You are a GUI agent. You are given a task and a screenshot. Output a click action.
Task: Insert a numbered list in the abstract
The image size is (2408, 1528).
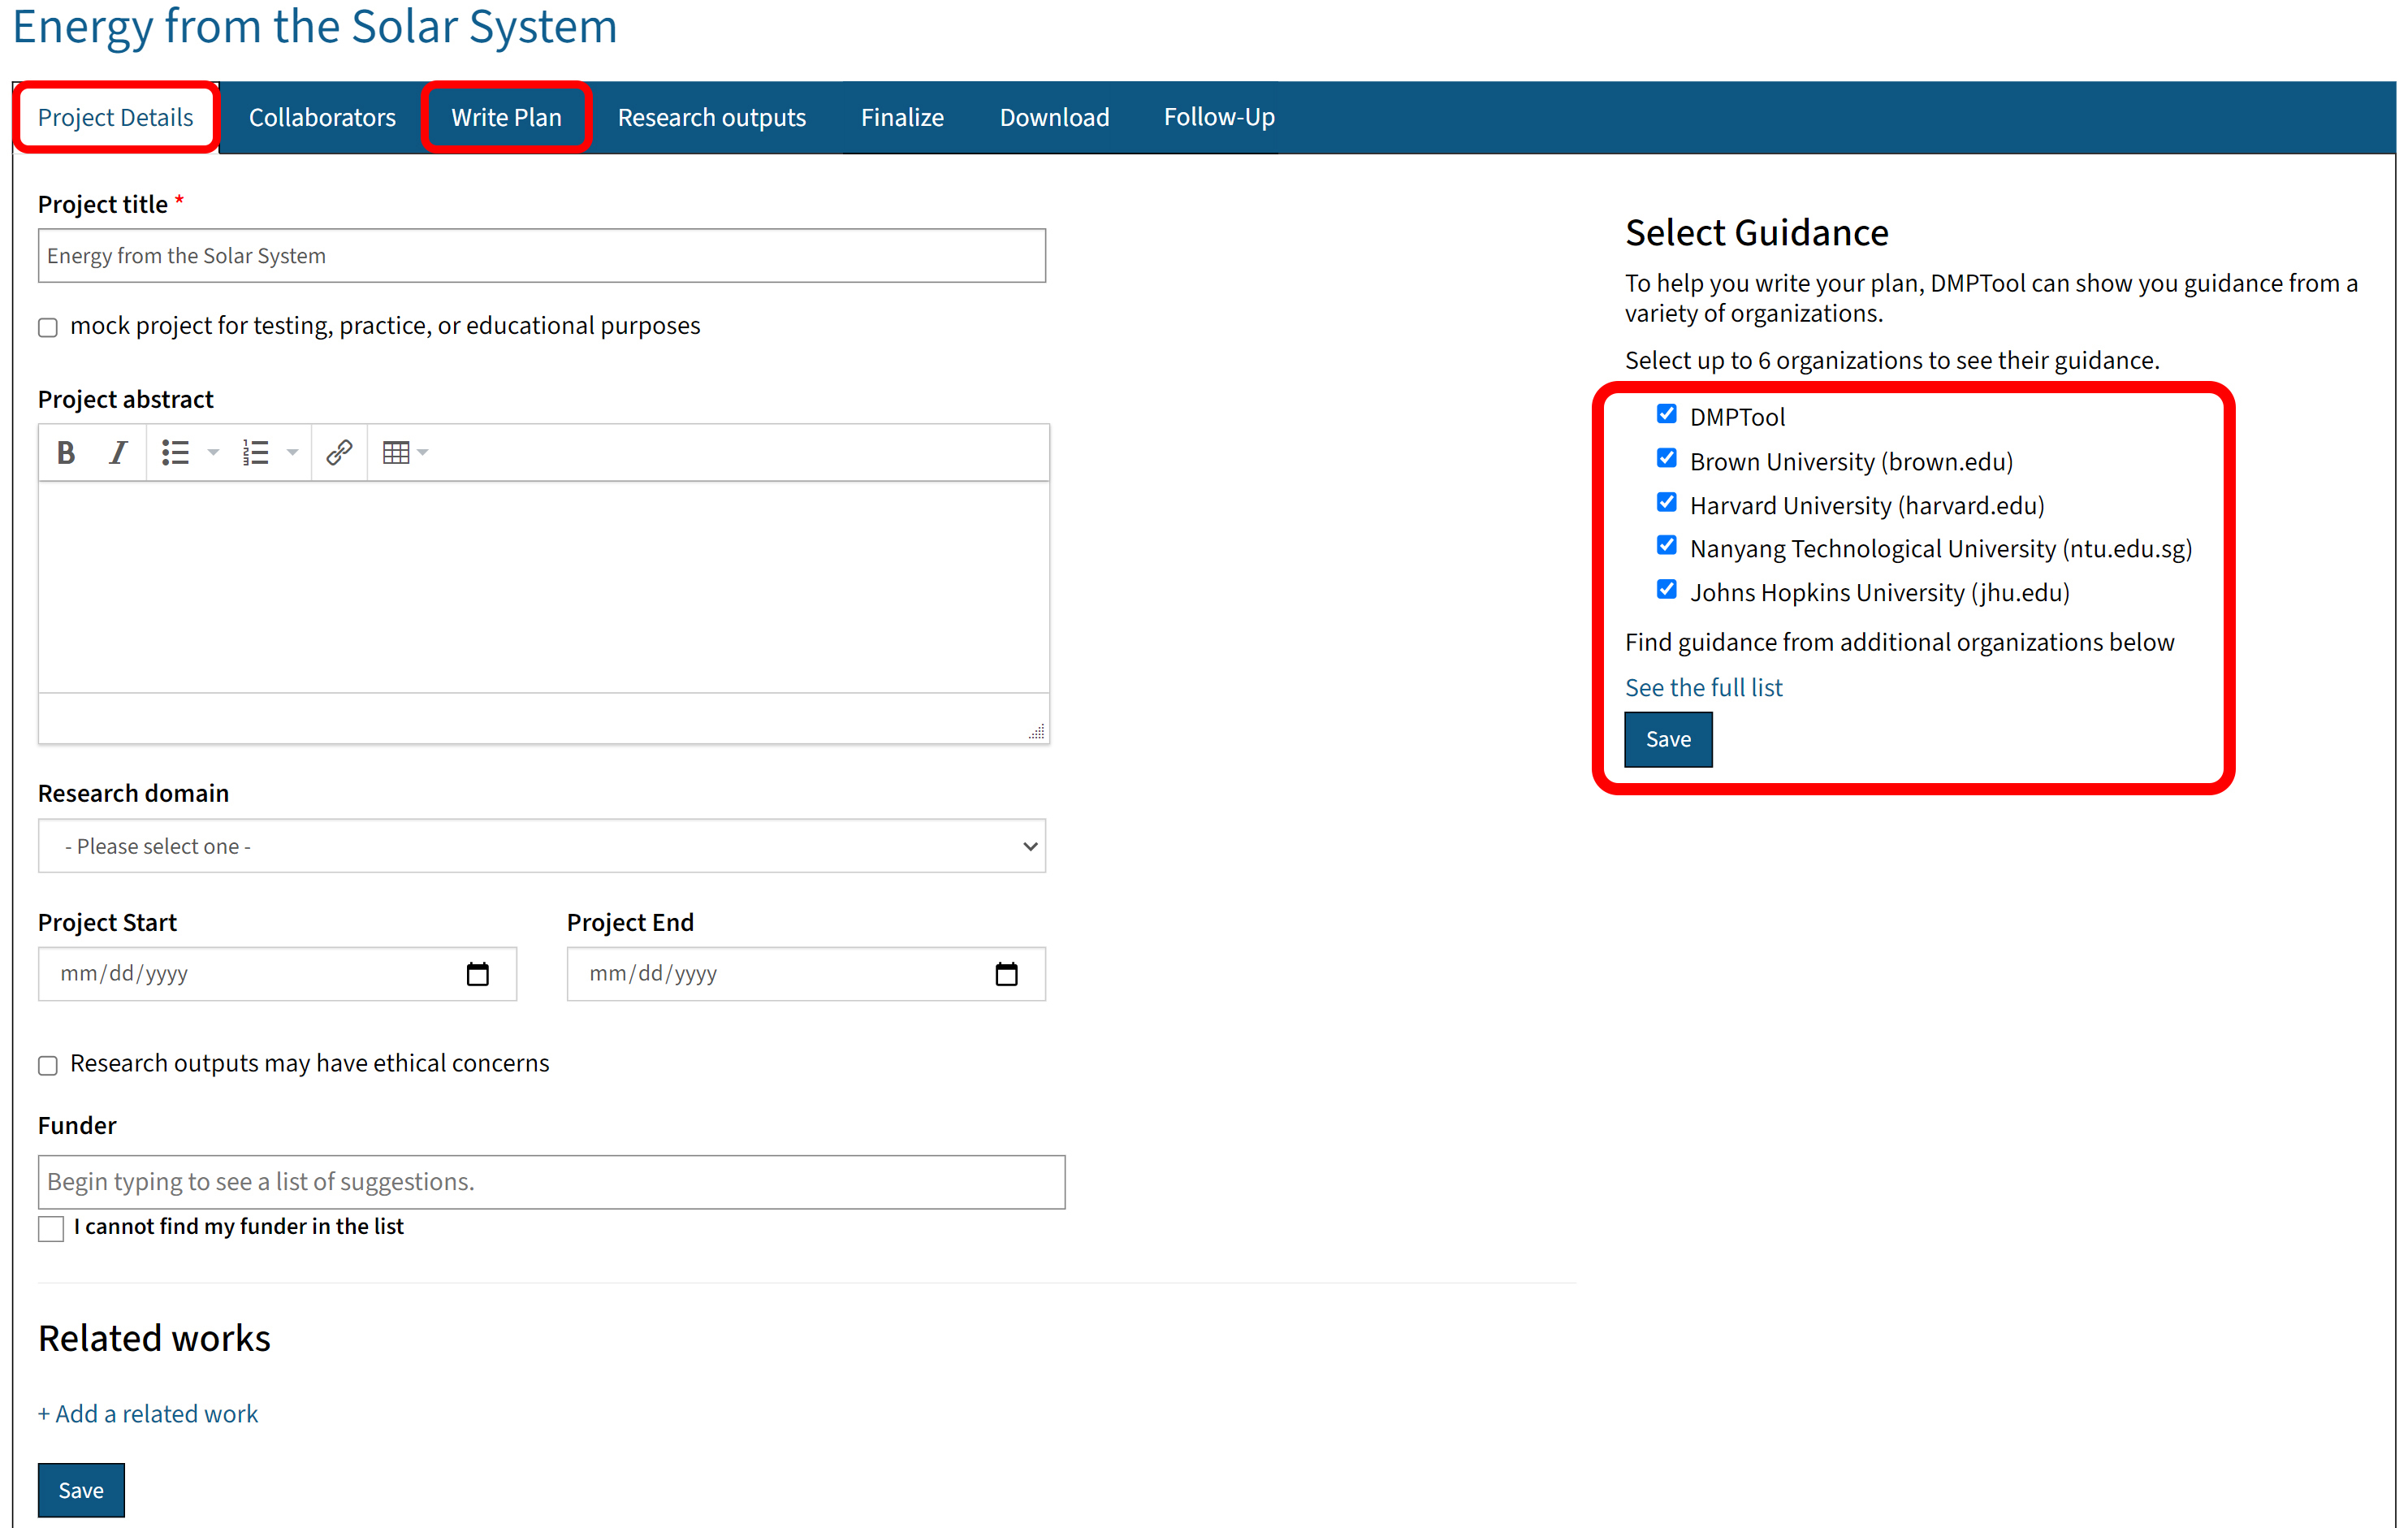[255, 452]
